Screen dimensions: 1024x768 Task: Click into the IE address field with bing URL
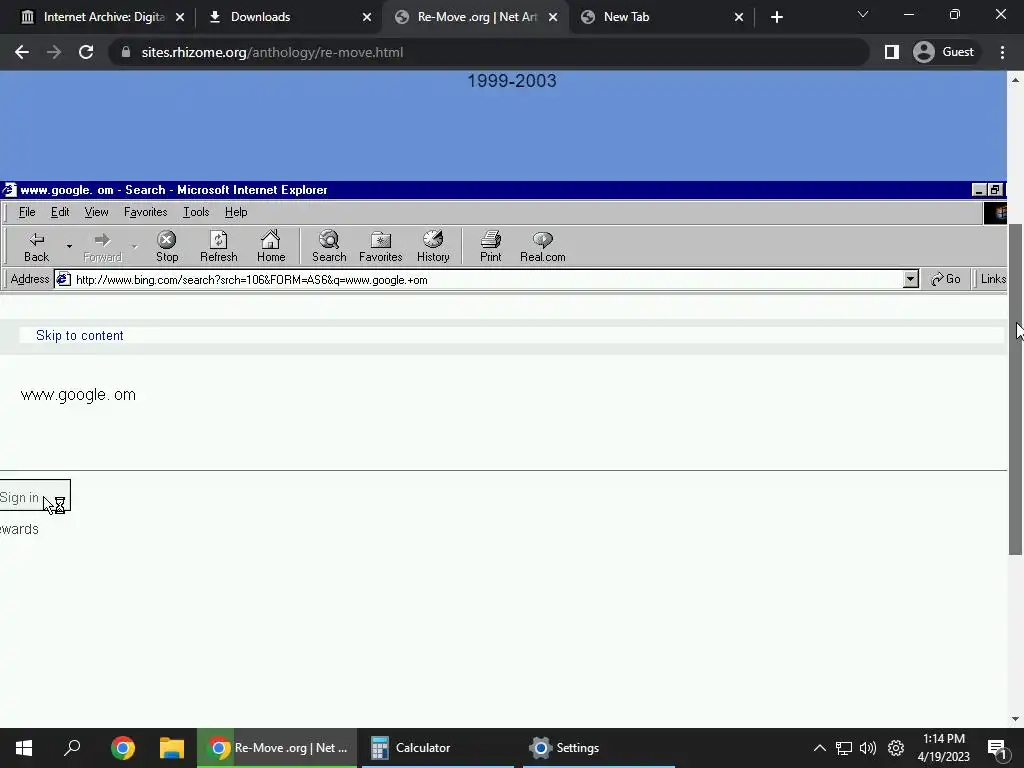487,280
